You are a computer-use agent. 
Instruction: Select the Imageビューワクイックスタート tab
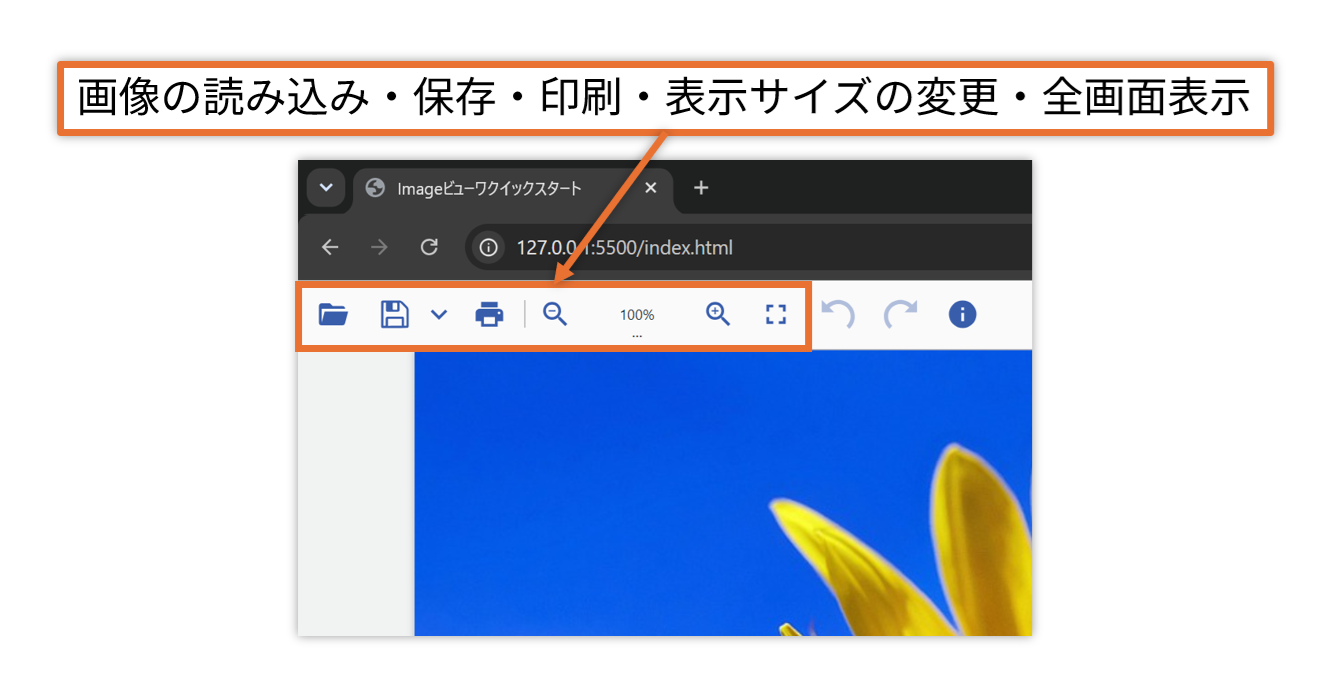coord(513,188)
